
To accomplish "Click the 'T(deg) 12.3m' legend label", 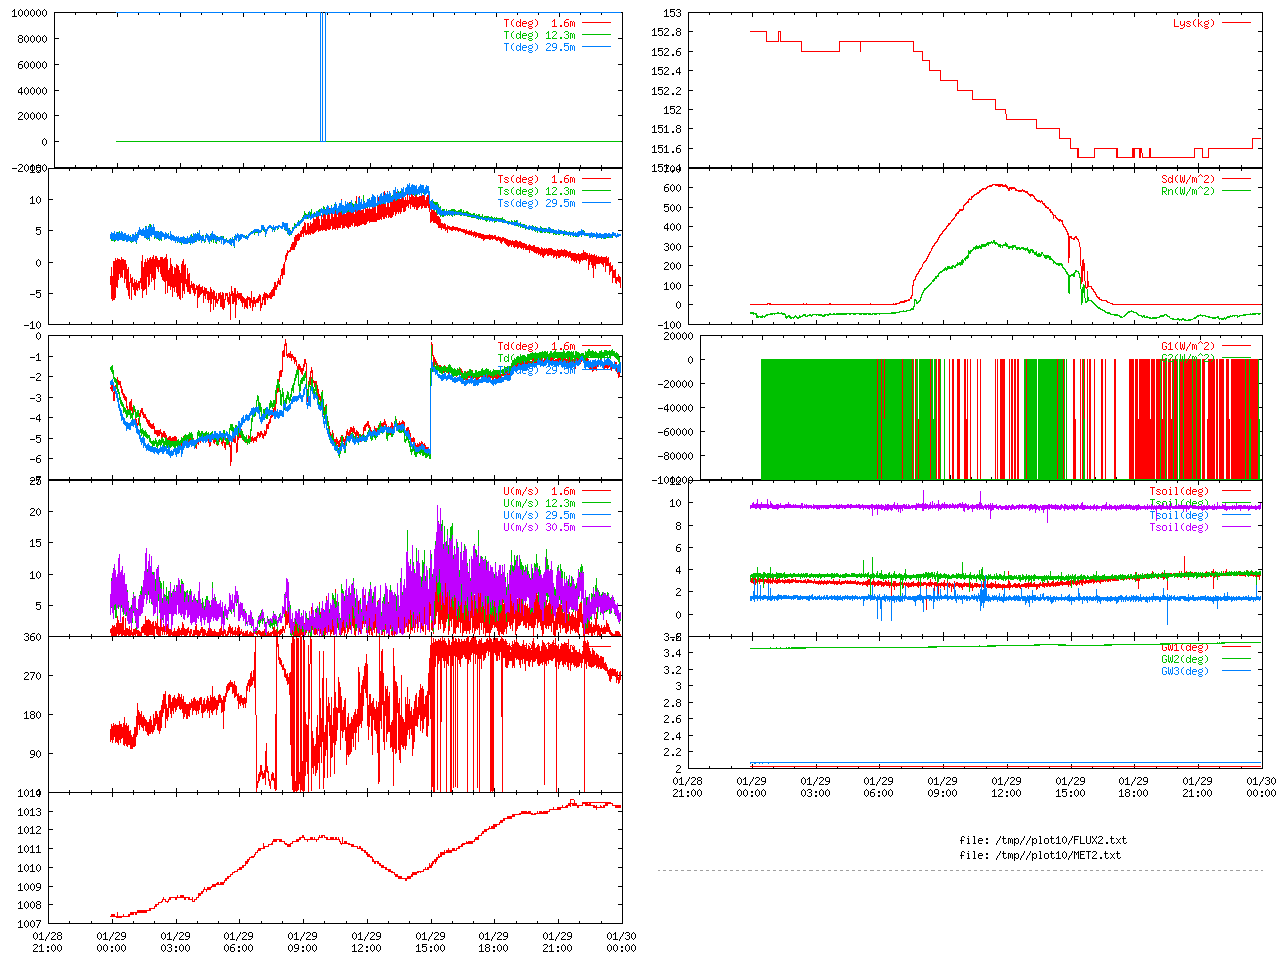I will tap(539, 35).
